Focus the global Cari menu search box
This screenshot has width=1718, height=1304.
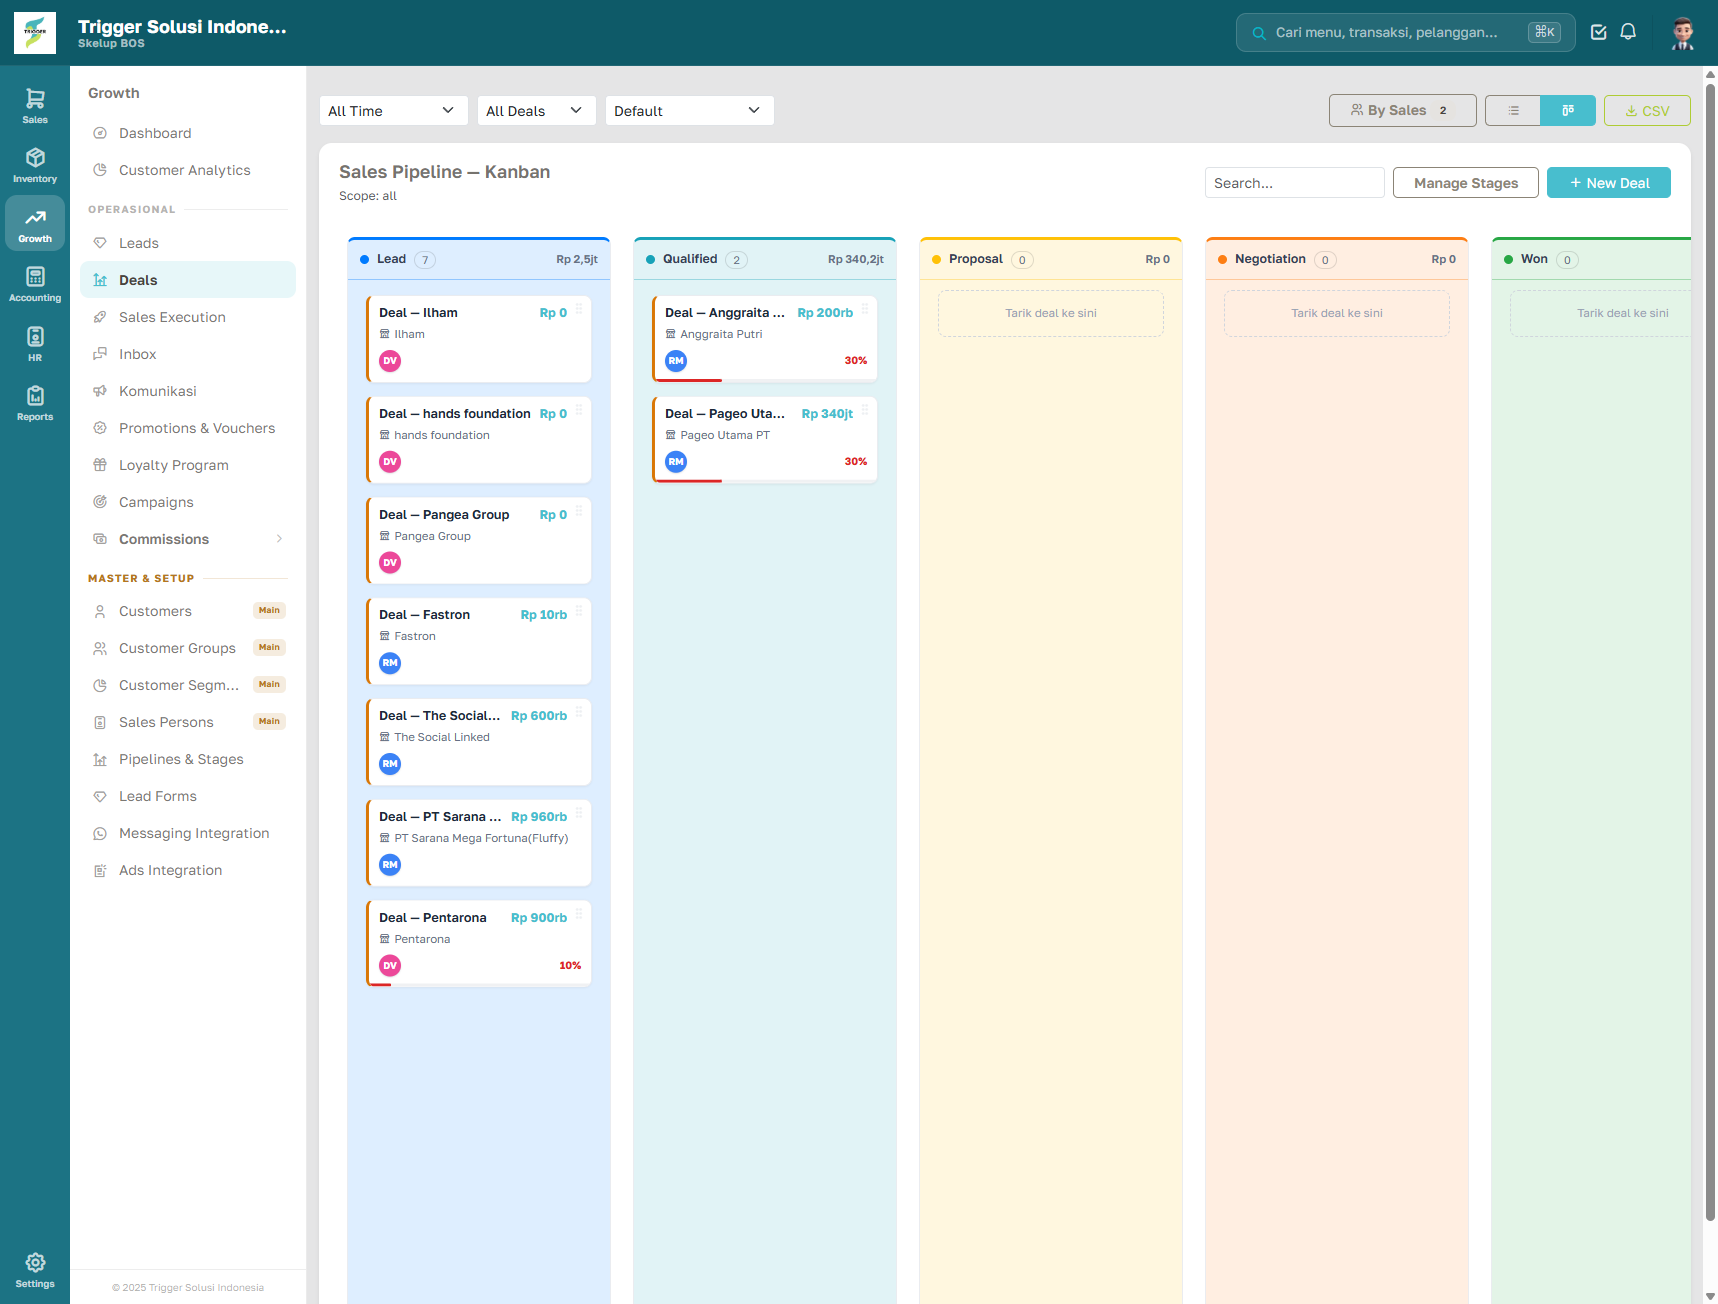[x=1405, y=32]
